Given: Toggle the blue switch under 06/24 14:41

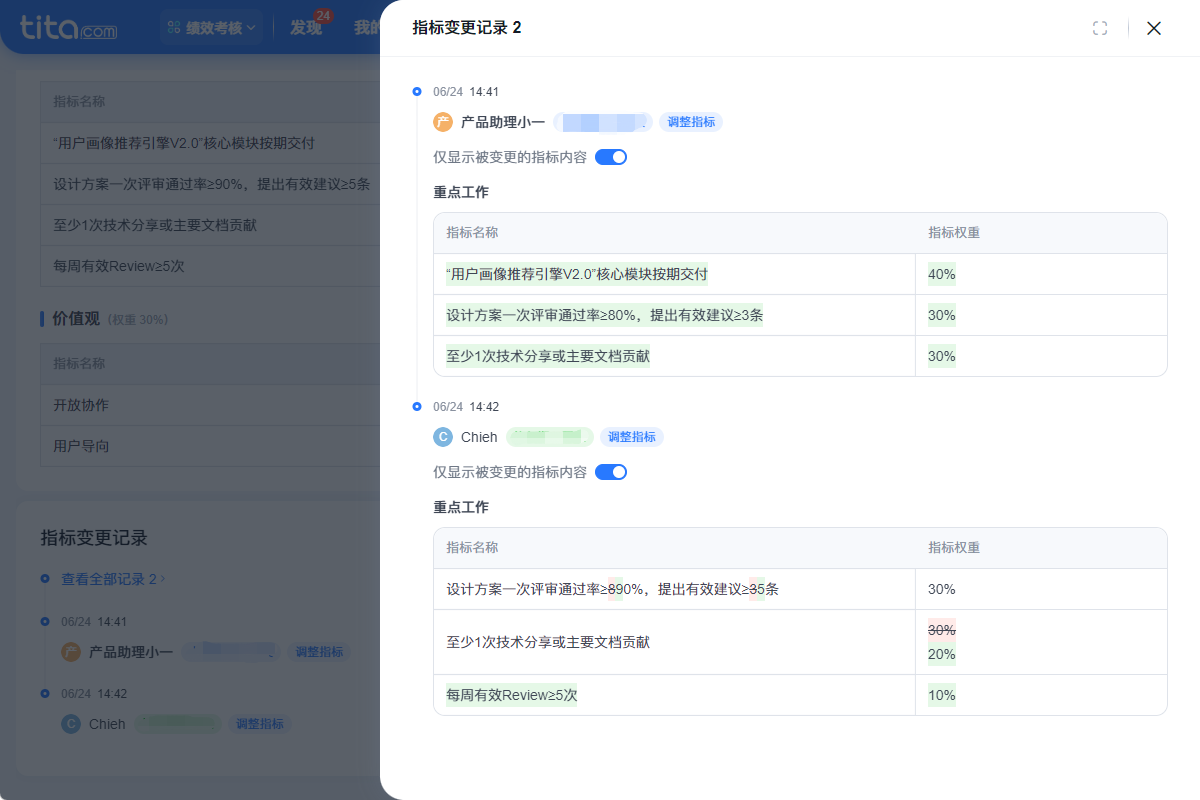Looking at the screenshot, I should click(611, 157).
